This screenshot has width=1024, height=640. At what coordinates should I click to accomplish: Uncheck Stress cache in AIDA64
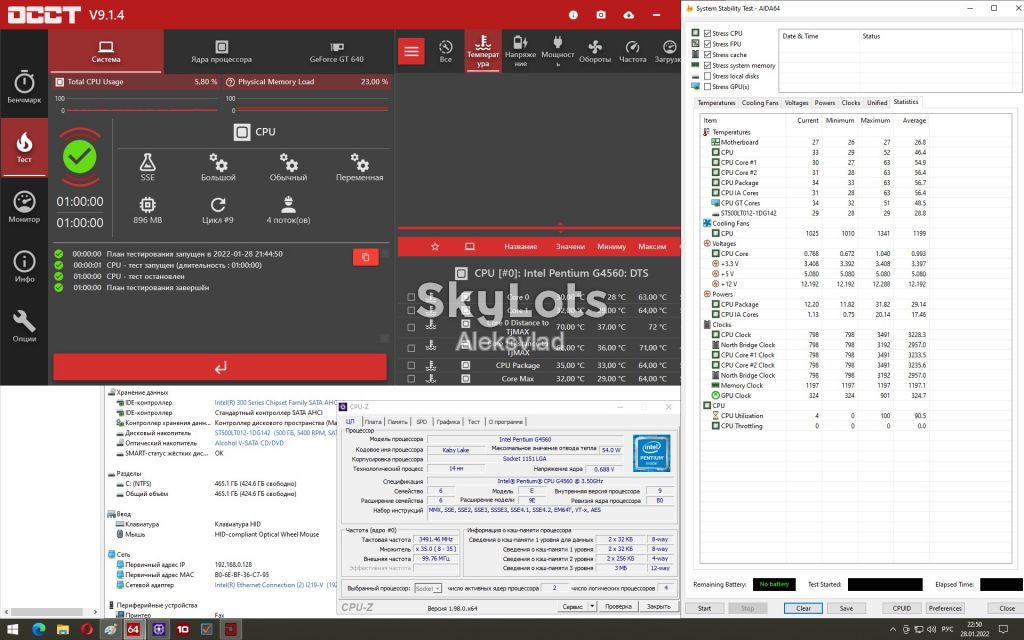pyautogui.click(x=707, y=55)
